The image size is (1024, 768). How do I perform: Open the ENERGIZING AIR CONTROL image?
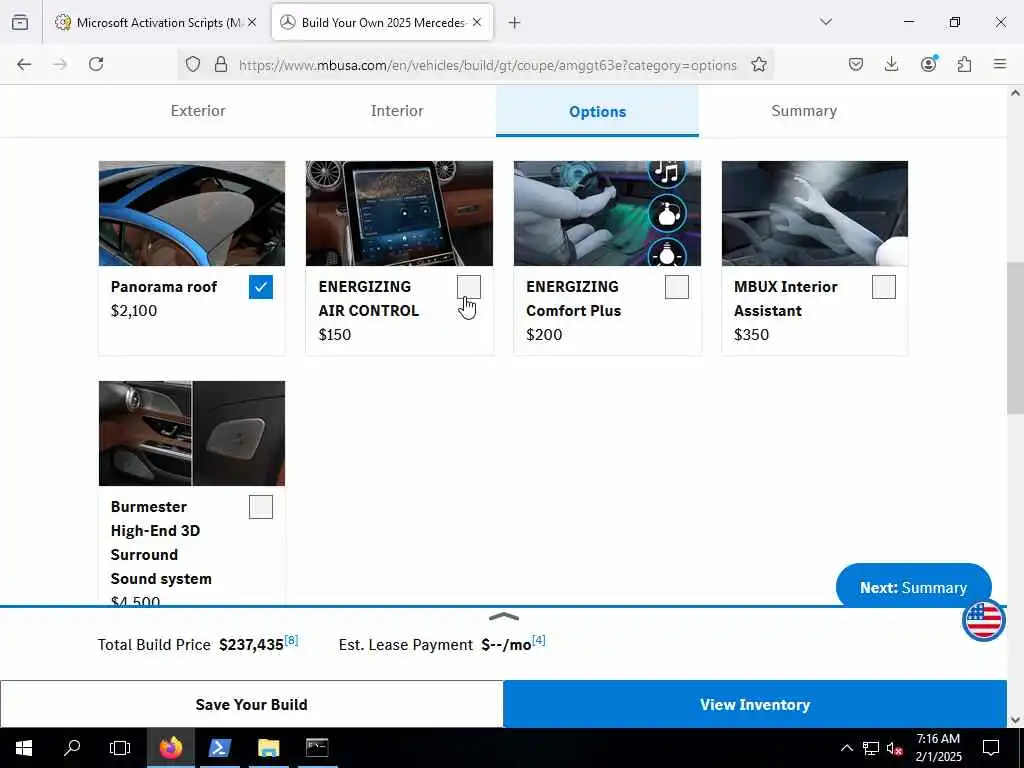400,214
